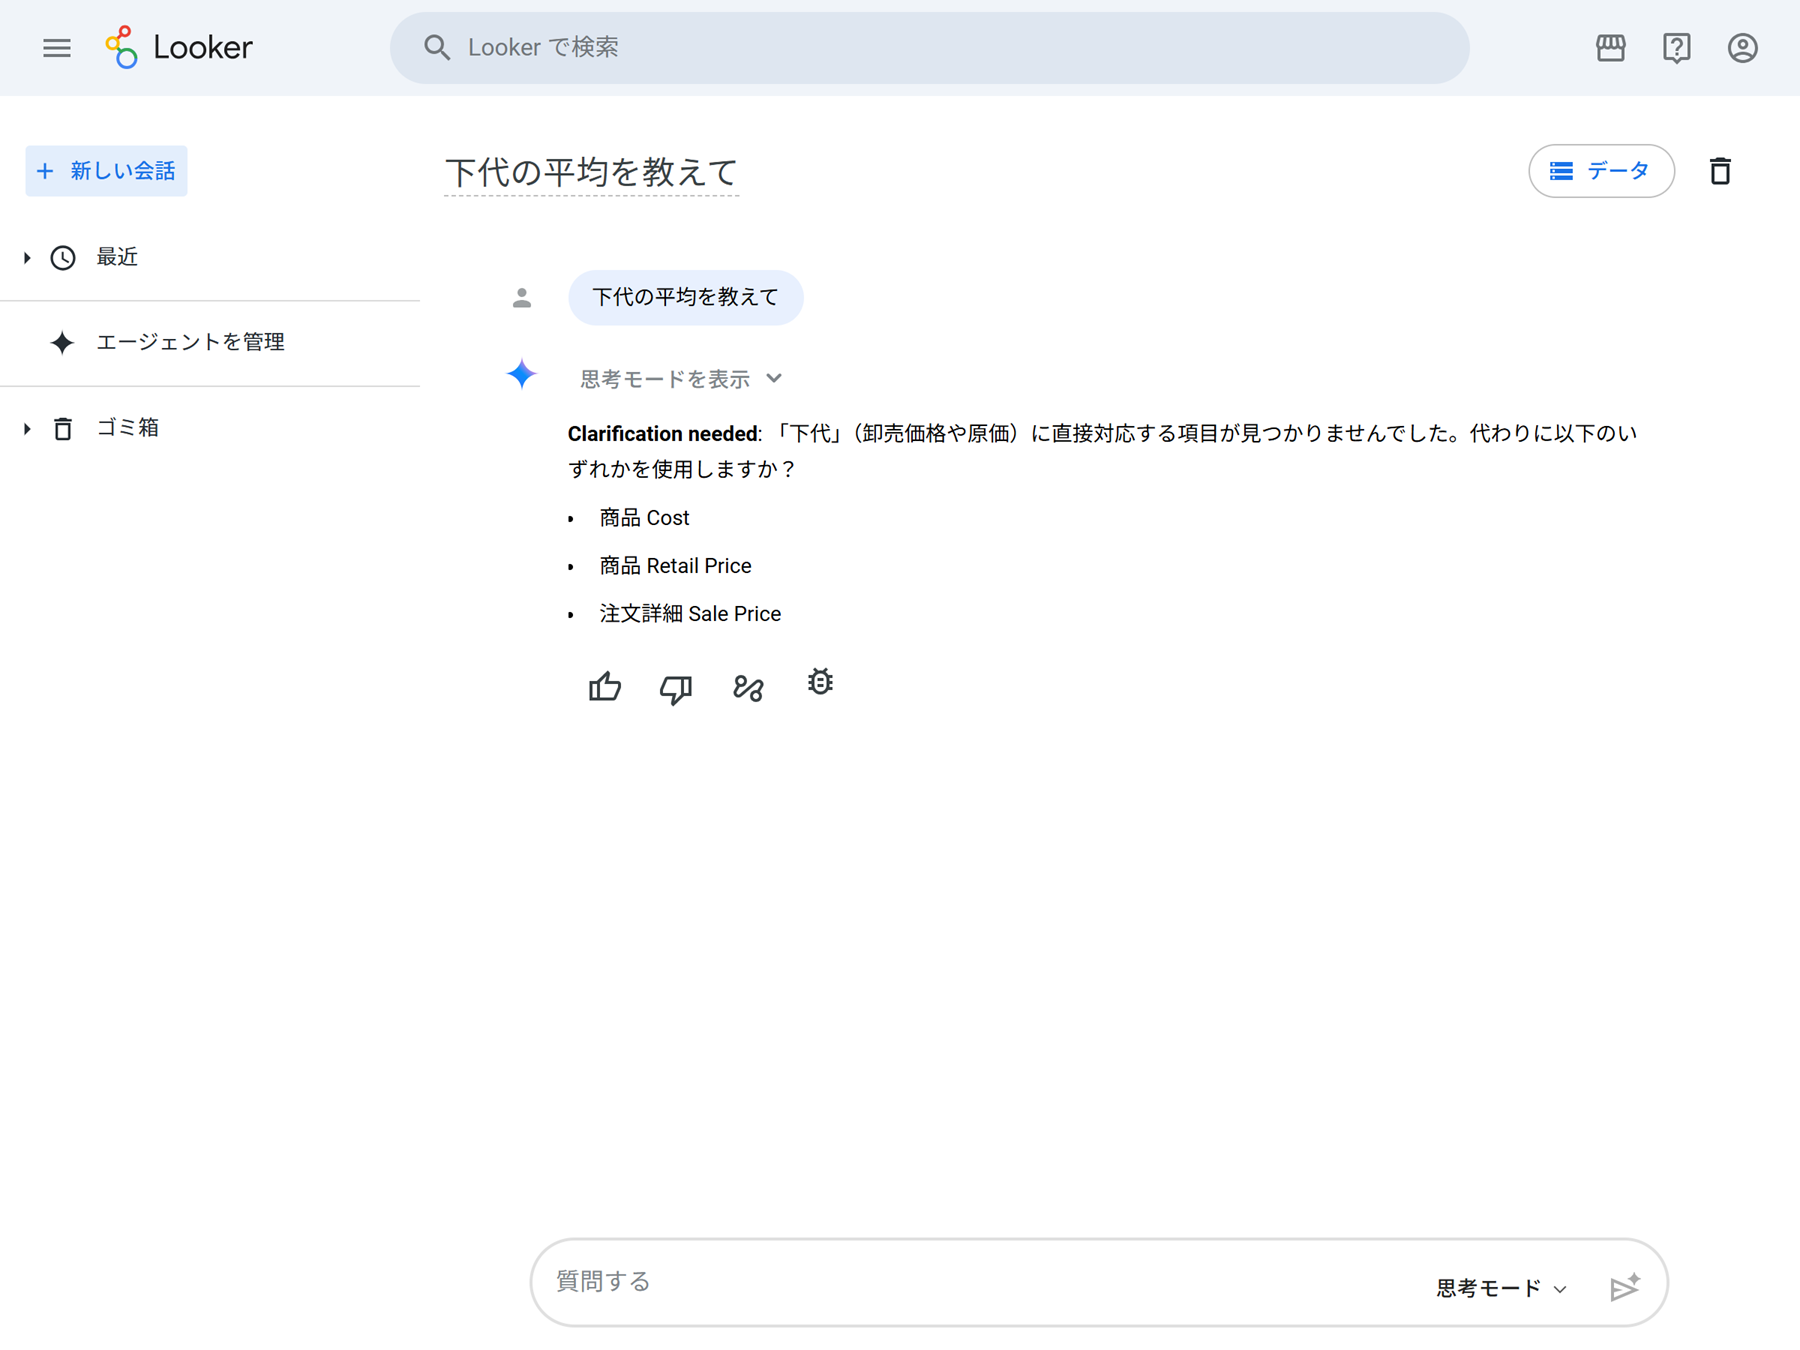Click the Looker logo

(180, 47)
